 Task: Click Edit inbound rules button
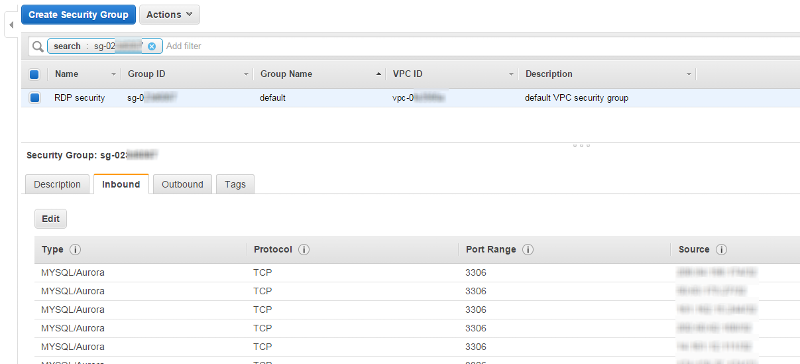[x=51, y=219]
